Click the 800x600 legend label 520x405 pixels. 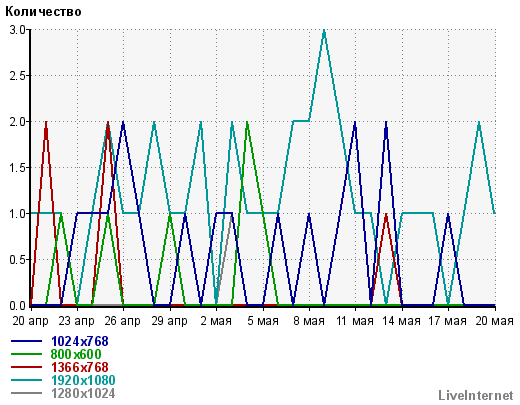[x=76, y=354]
